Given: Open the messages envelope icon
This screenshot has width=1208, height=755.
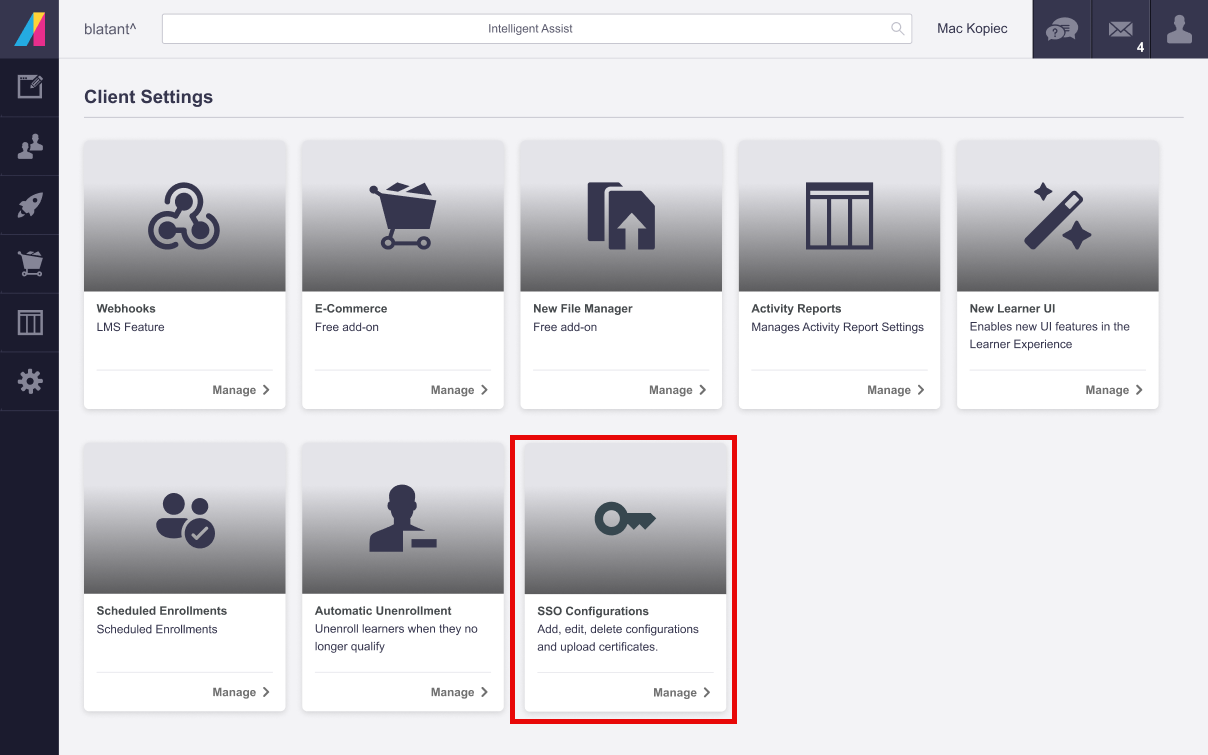Looking at the screenshot, I should tap(1120, 29).
